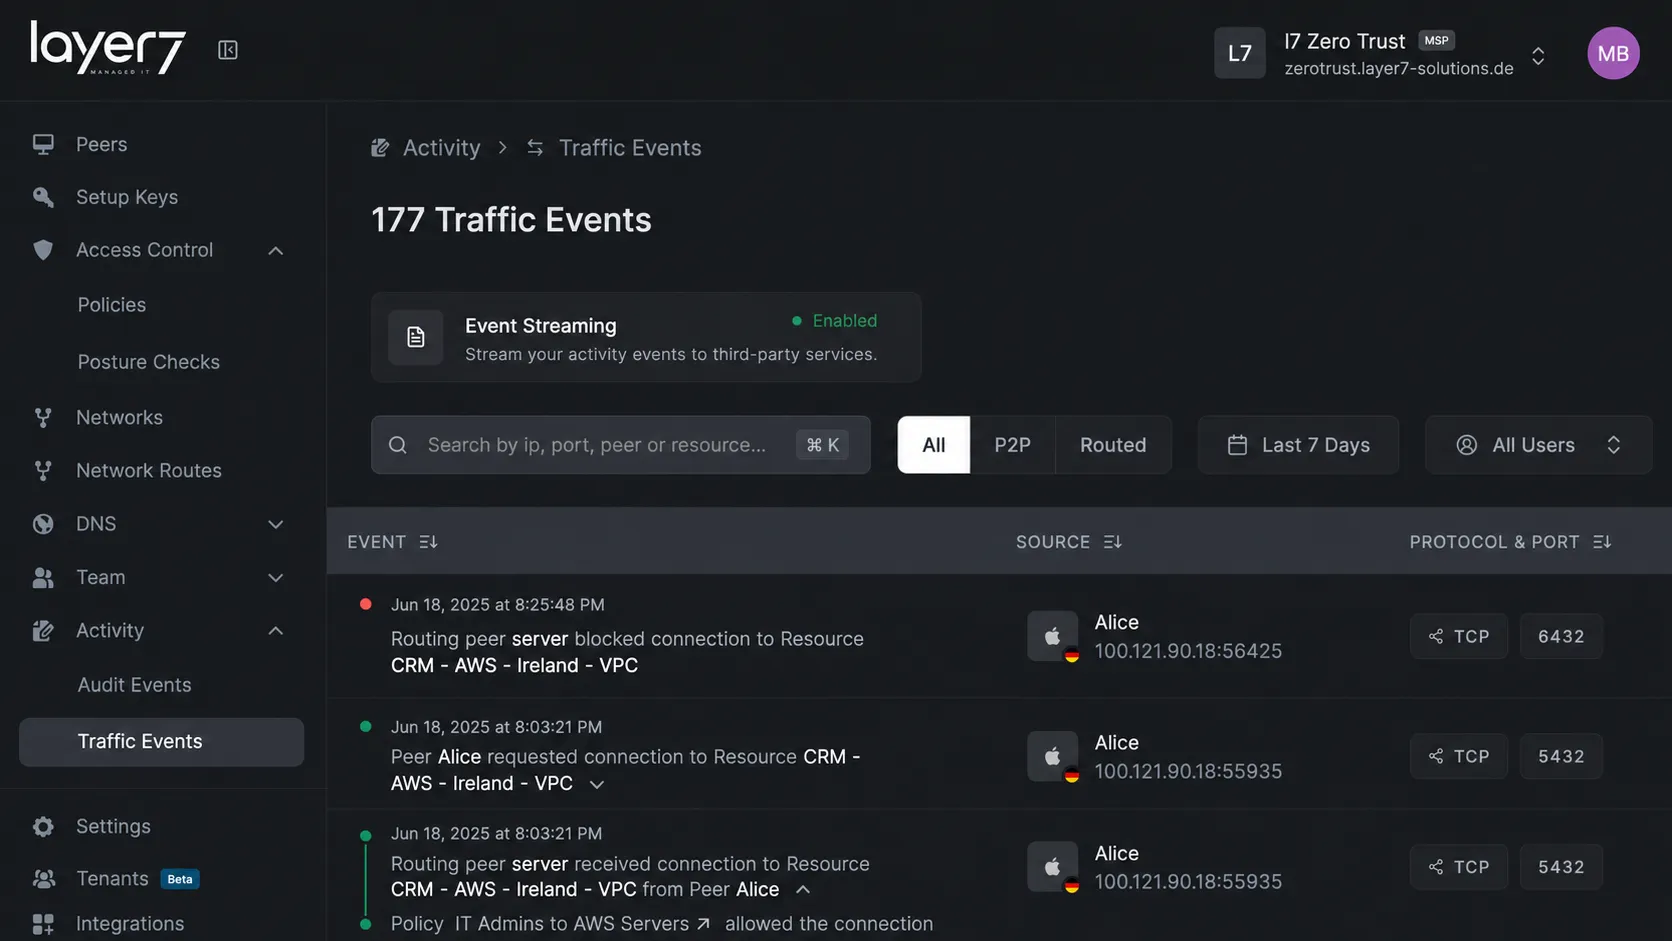Expand the Alice requested connection event
The width and height of the screenshot is (1672, 941).
click(x=597, y=785)
